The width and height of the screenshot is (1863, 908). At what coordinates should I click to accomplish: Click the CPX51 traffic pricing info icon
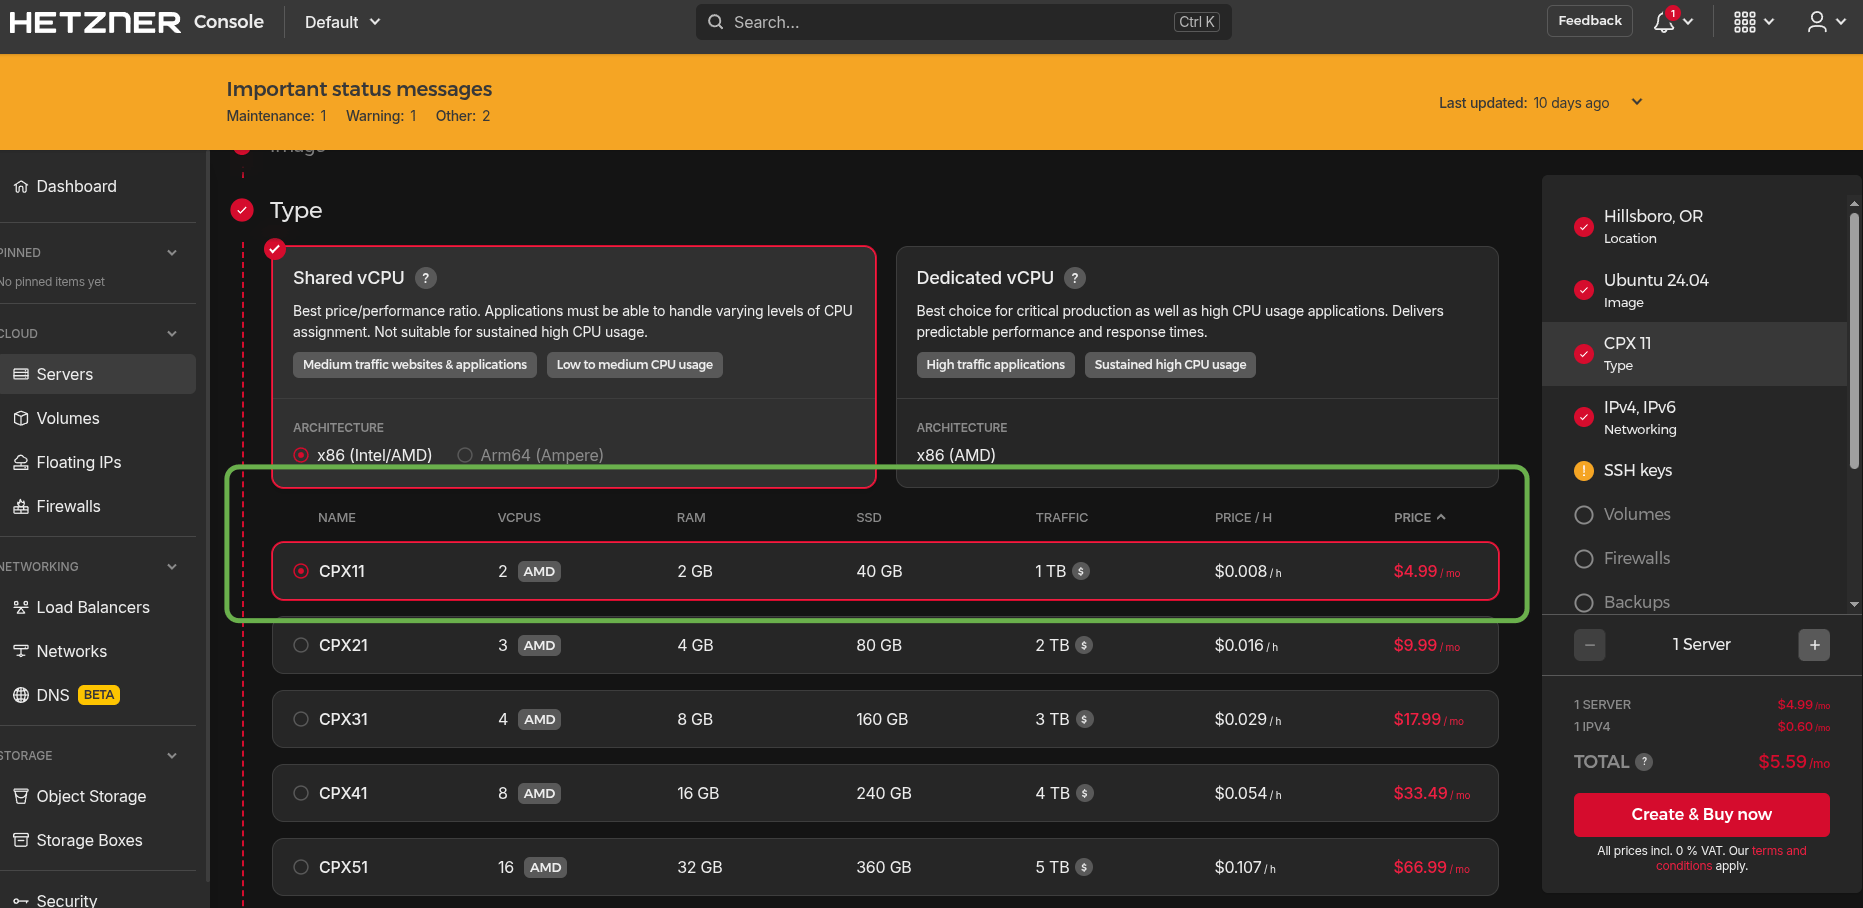[1084, 867]
